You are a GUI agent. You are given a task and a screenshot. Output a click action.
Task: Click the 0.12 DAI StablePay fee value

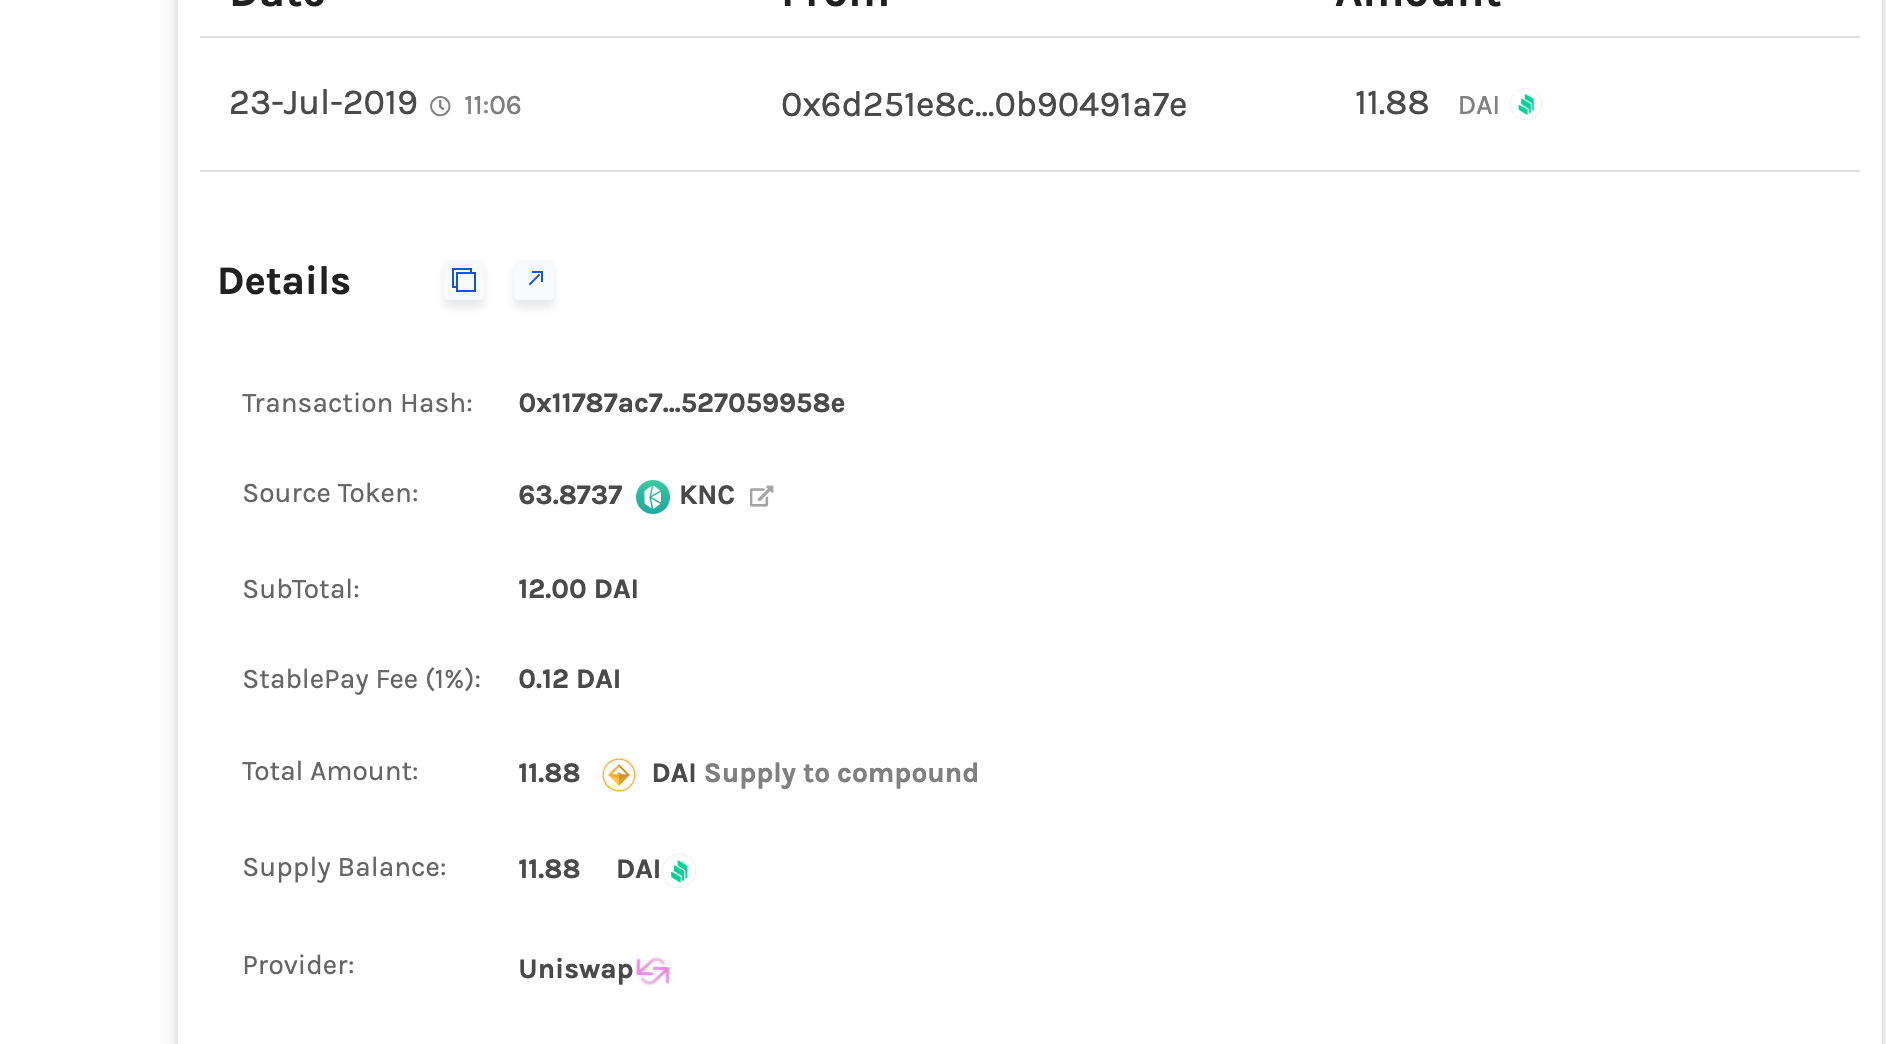coord(569,679)
